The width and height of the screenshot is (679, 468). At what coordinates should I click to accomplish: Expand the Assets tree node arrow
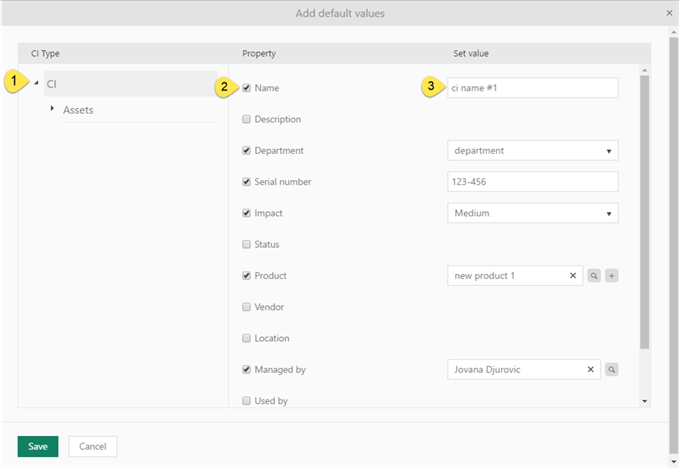point(52,108)
